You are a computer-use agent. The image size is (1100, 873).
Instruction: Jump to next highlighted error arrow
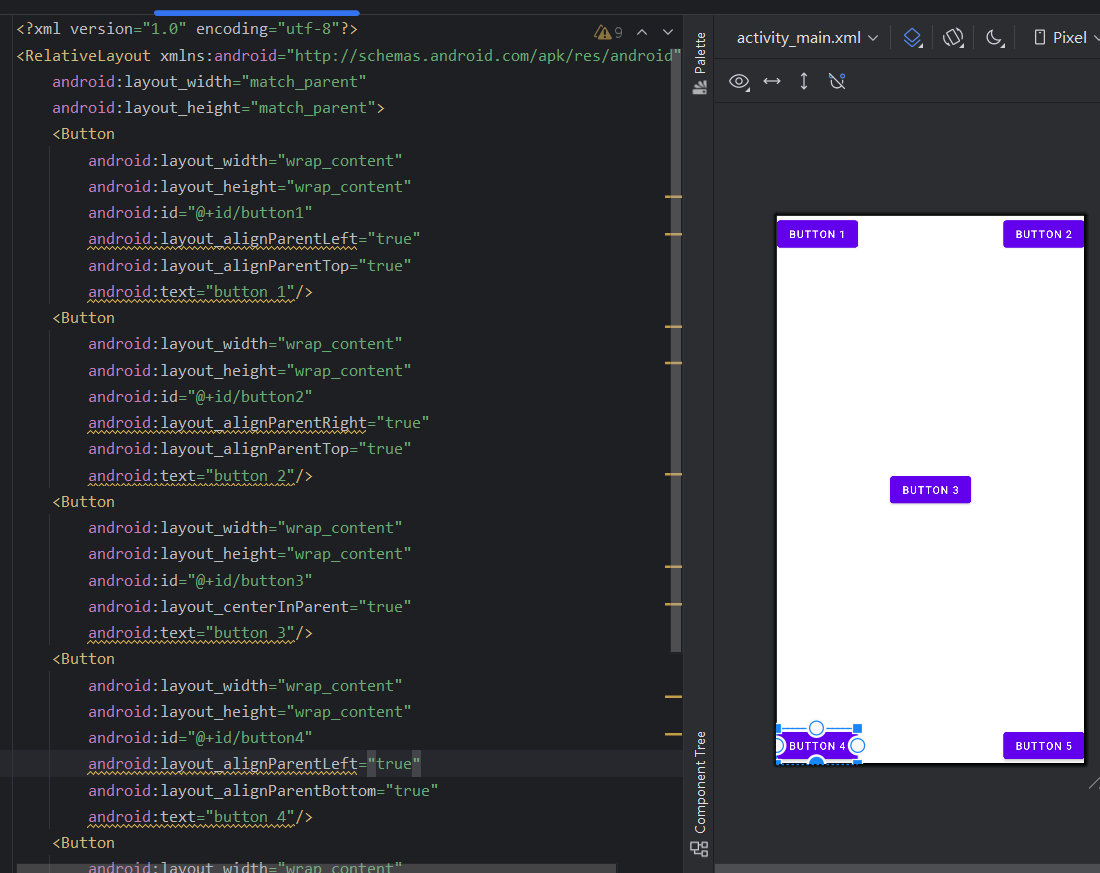coord(668,32)
